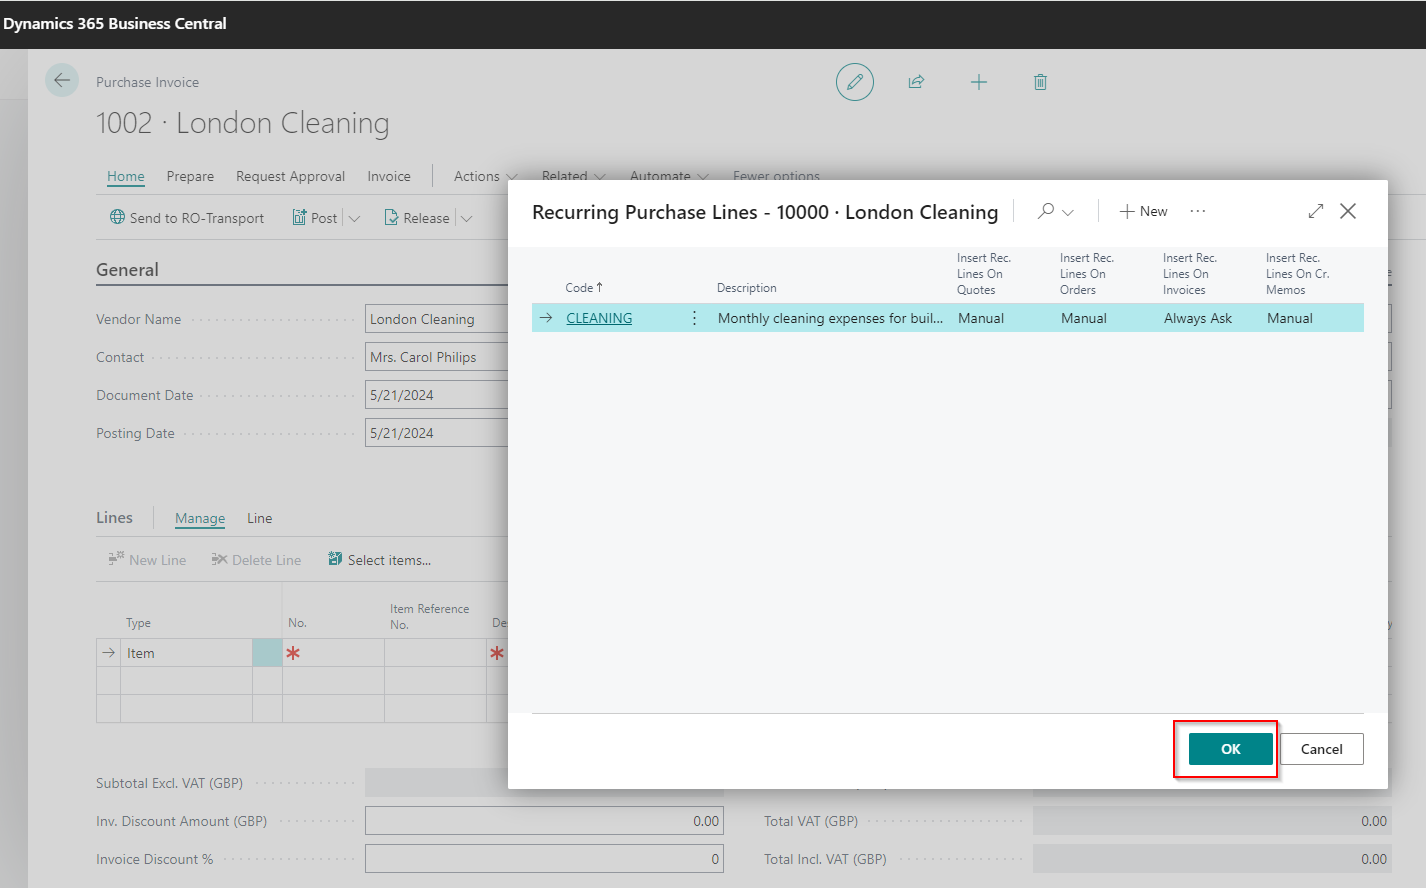The height and width of the screenshot is (888, 1426).
Task: Expand the dialog to full screen
Action: point(1316,211)
